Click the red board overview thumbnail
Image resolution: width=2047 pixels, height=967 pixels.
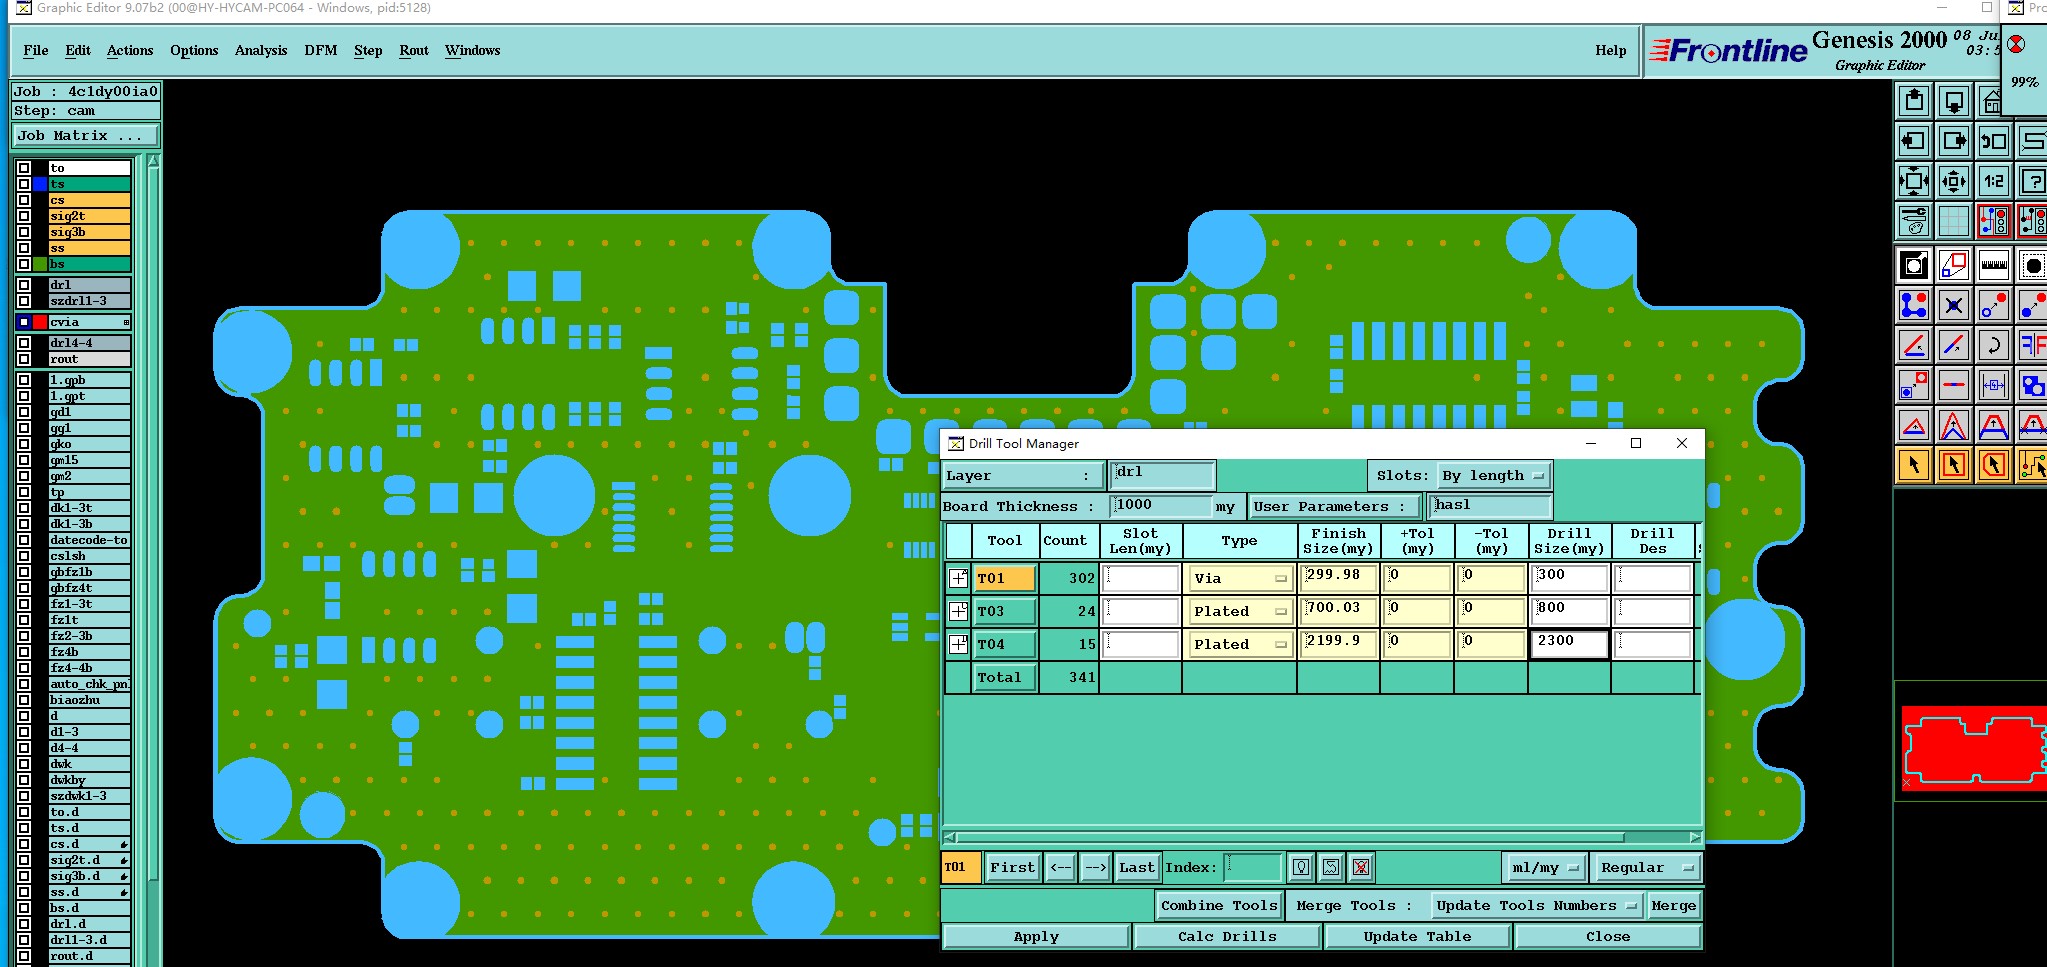tap(1972, 748)
